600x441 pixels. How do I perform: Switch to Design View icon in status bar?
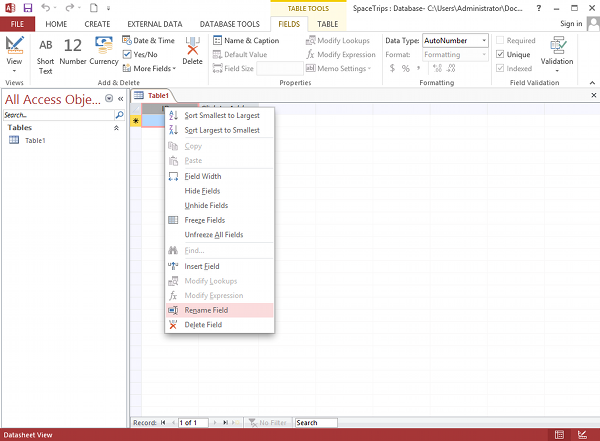pyautogui.click(x=582, y=434)
